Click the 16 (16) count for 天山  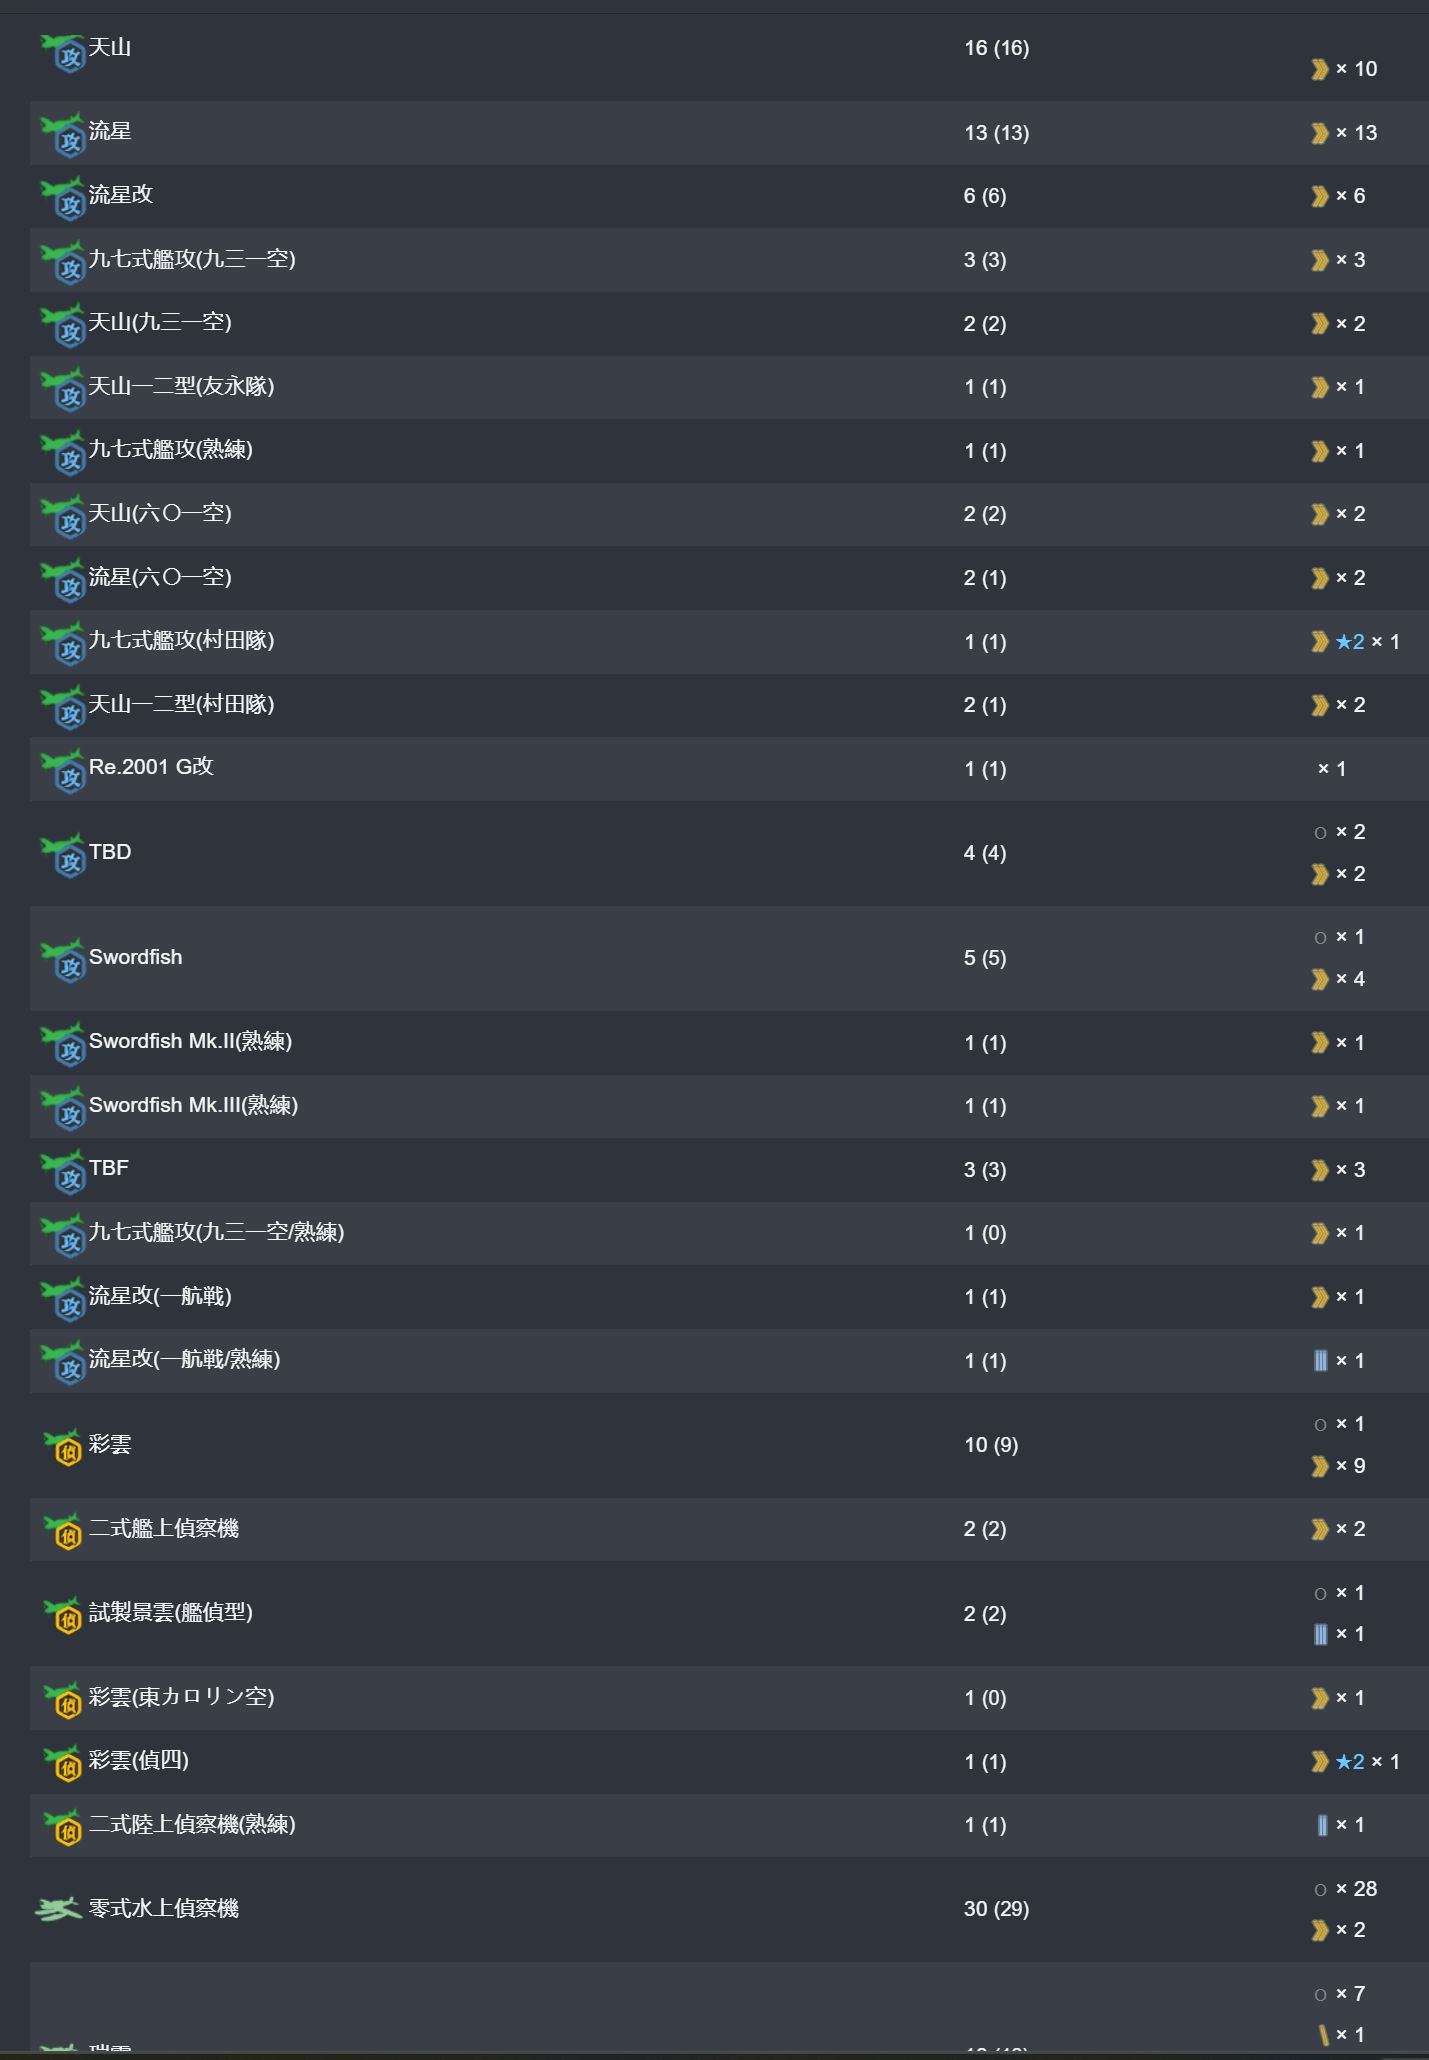(996, 48)
